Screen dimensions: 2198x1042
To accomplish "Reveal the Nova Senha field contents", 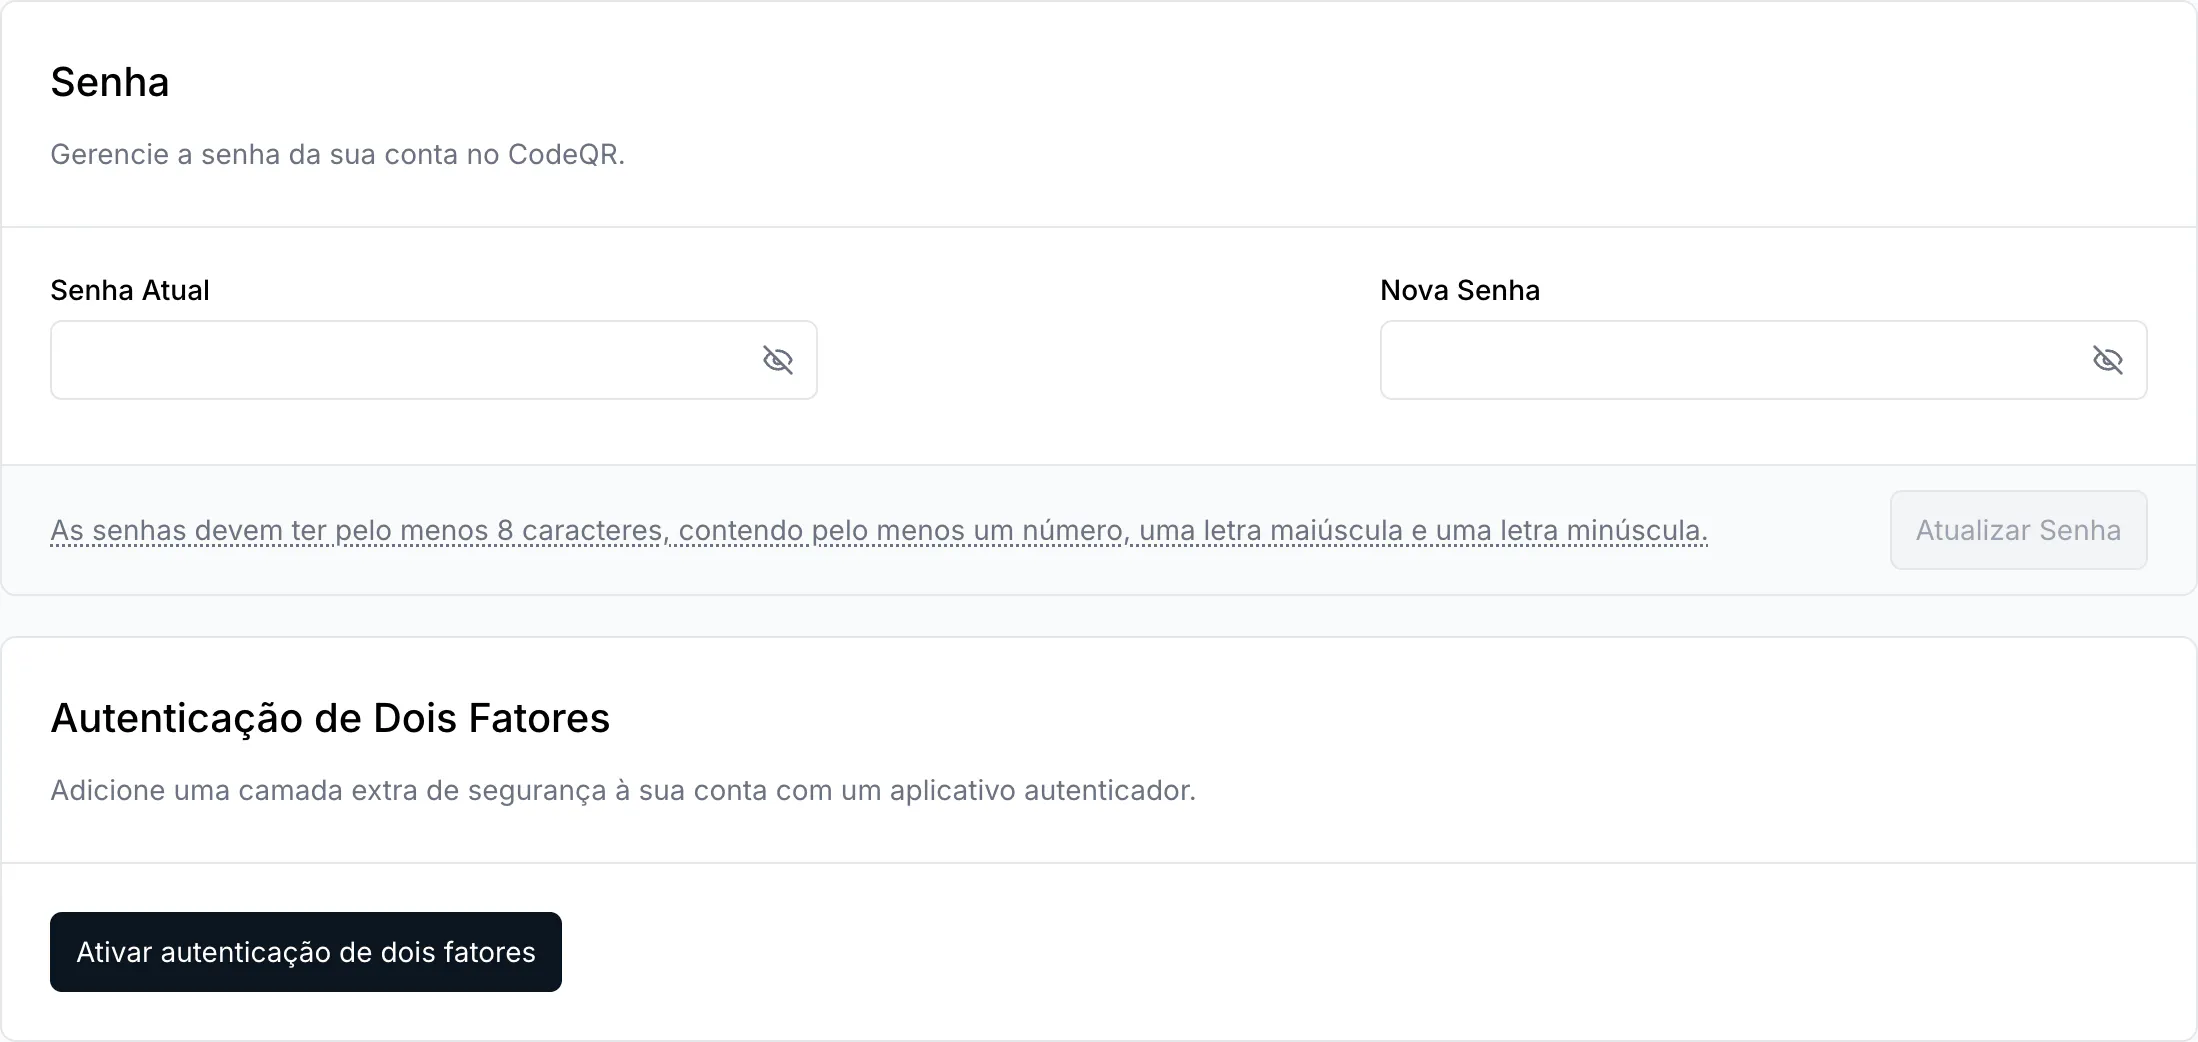I will [2107, 360].
